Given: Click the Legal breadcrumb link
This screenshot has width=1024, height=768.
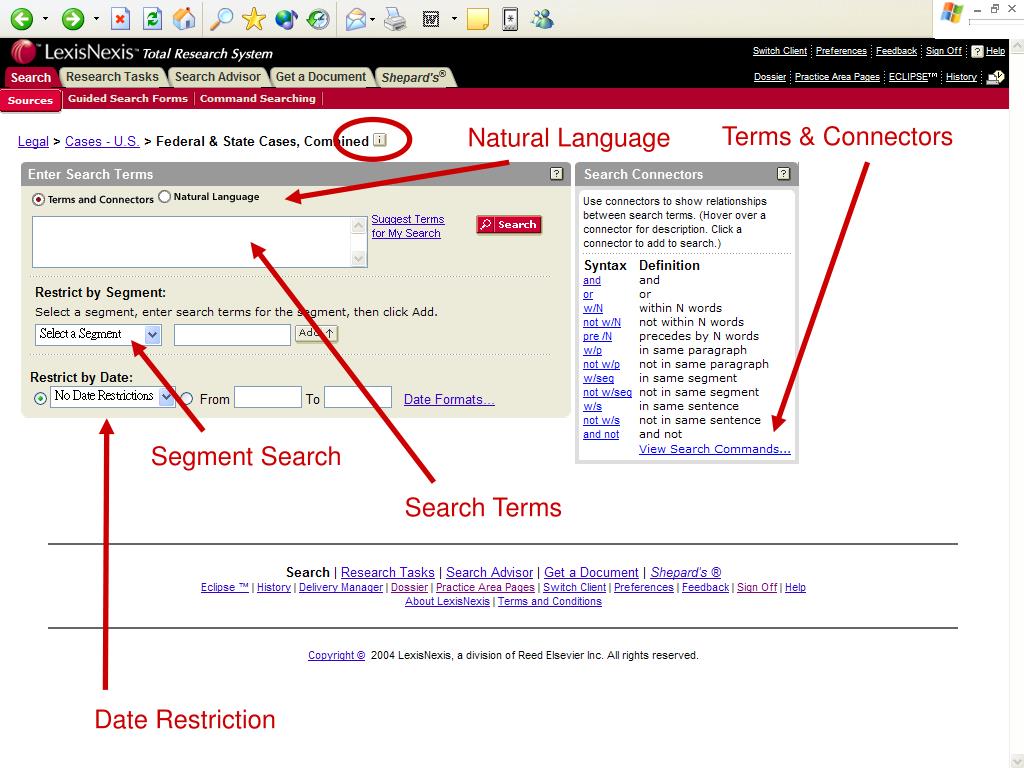Looking at the screenshot, I should tap(33, 141).
